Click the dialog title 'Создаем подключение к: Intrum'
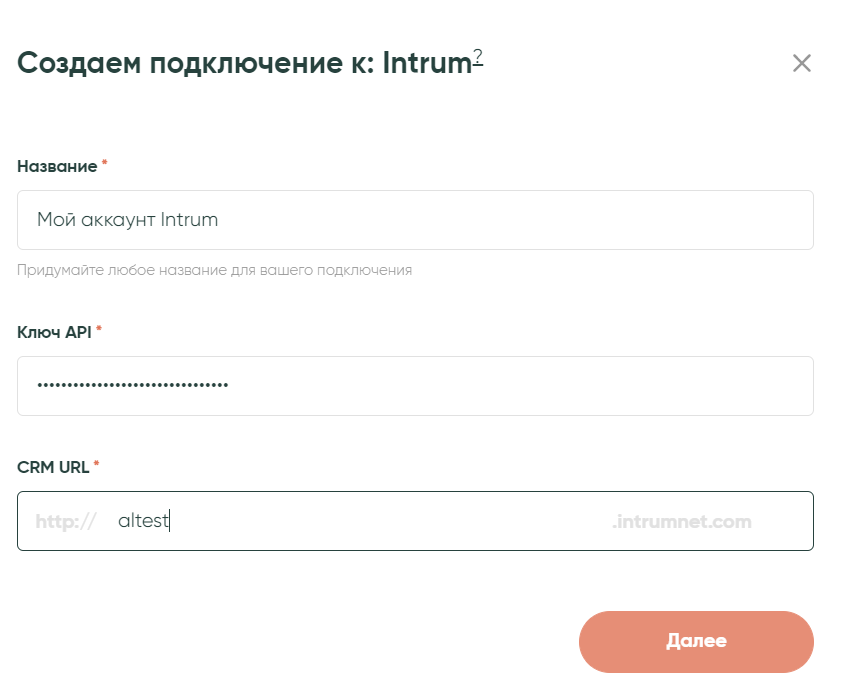 pos(243,64)
